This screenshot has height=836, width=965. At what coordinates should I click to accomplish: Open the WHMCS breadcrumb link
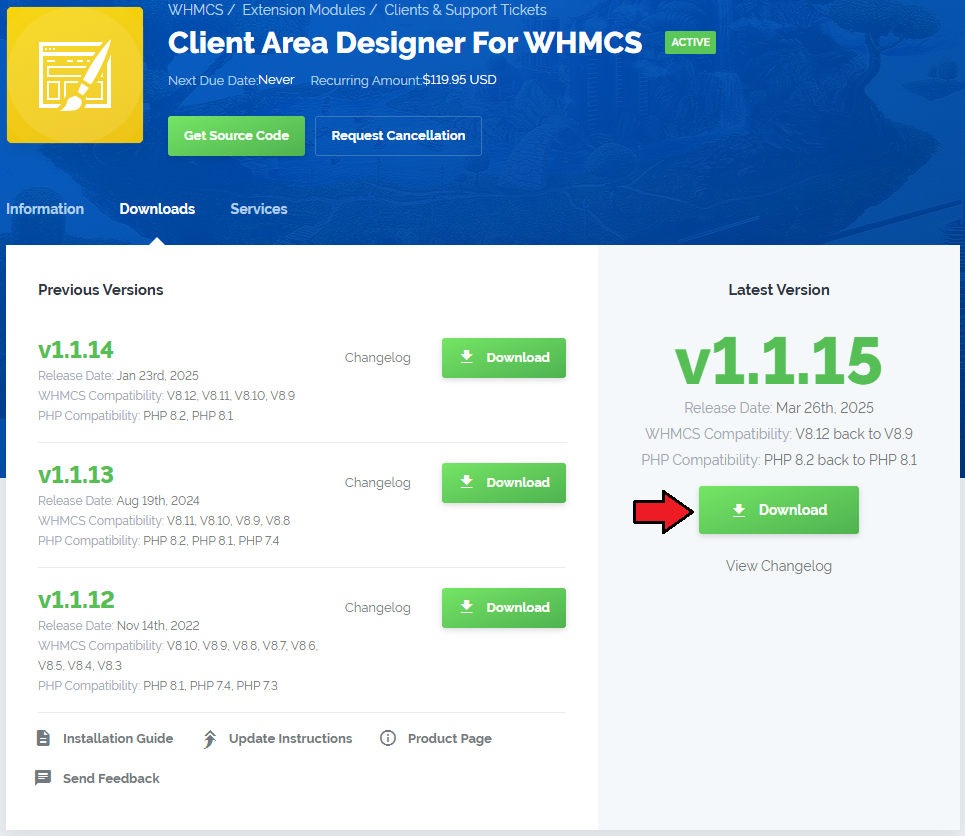(196, 10)
